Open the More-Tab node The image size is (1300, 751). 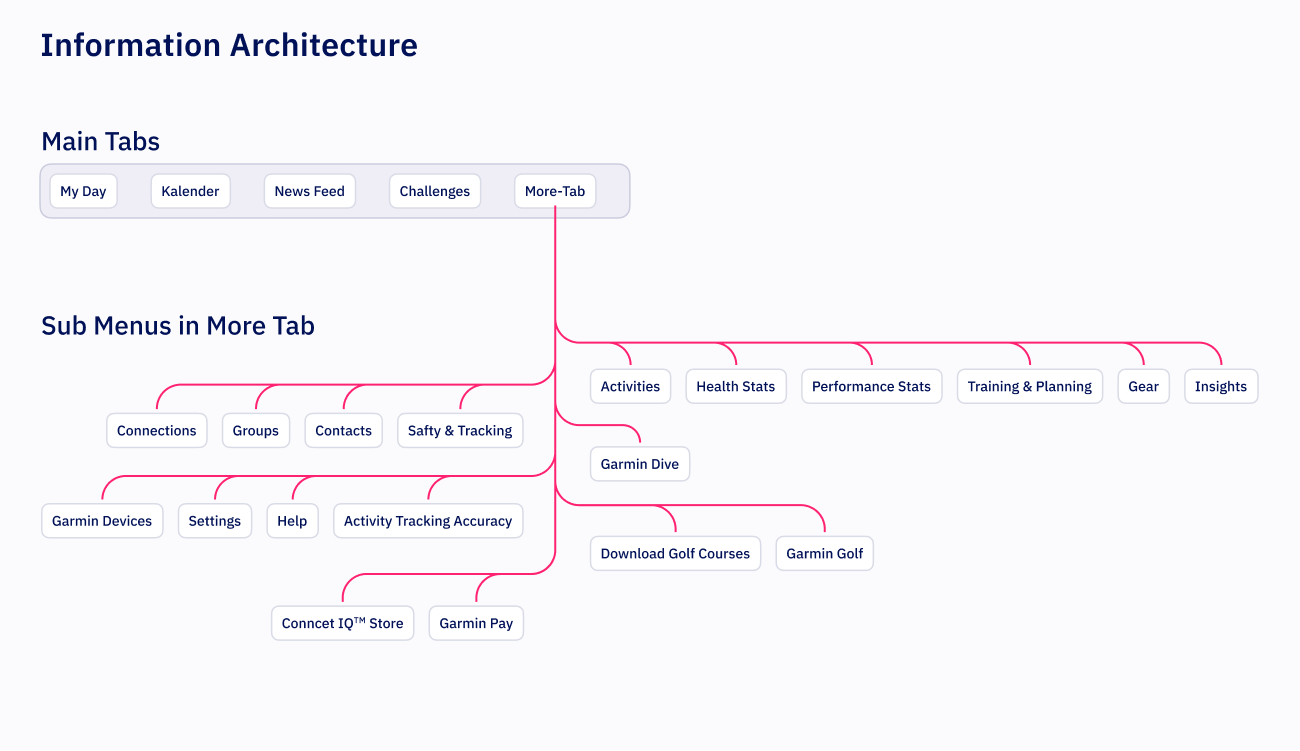[x=555, y=191]
